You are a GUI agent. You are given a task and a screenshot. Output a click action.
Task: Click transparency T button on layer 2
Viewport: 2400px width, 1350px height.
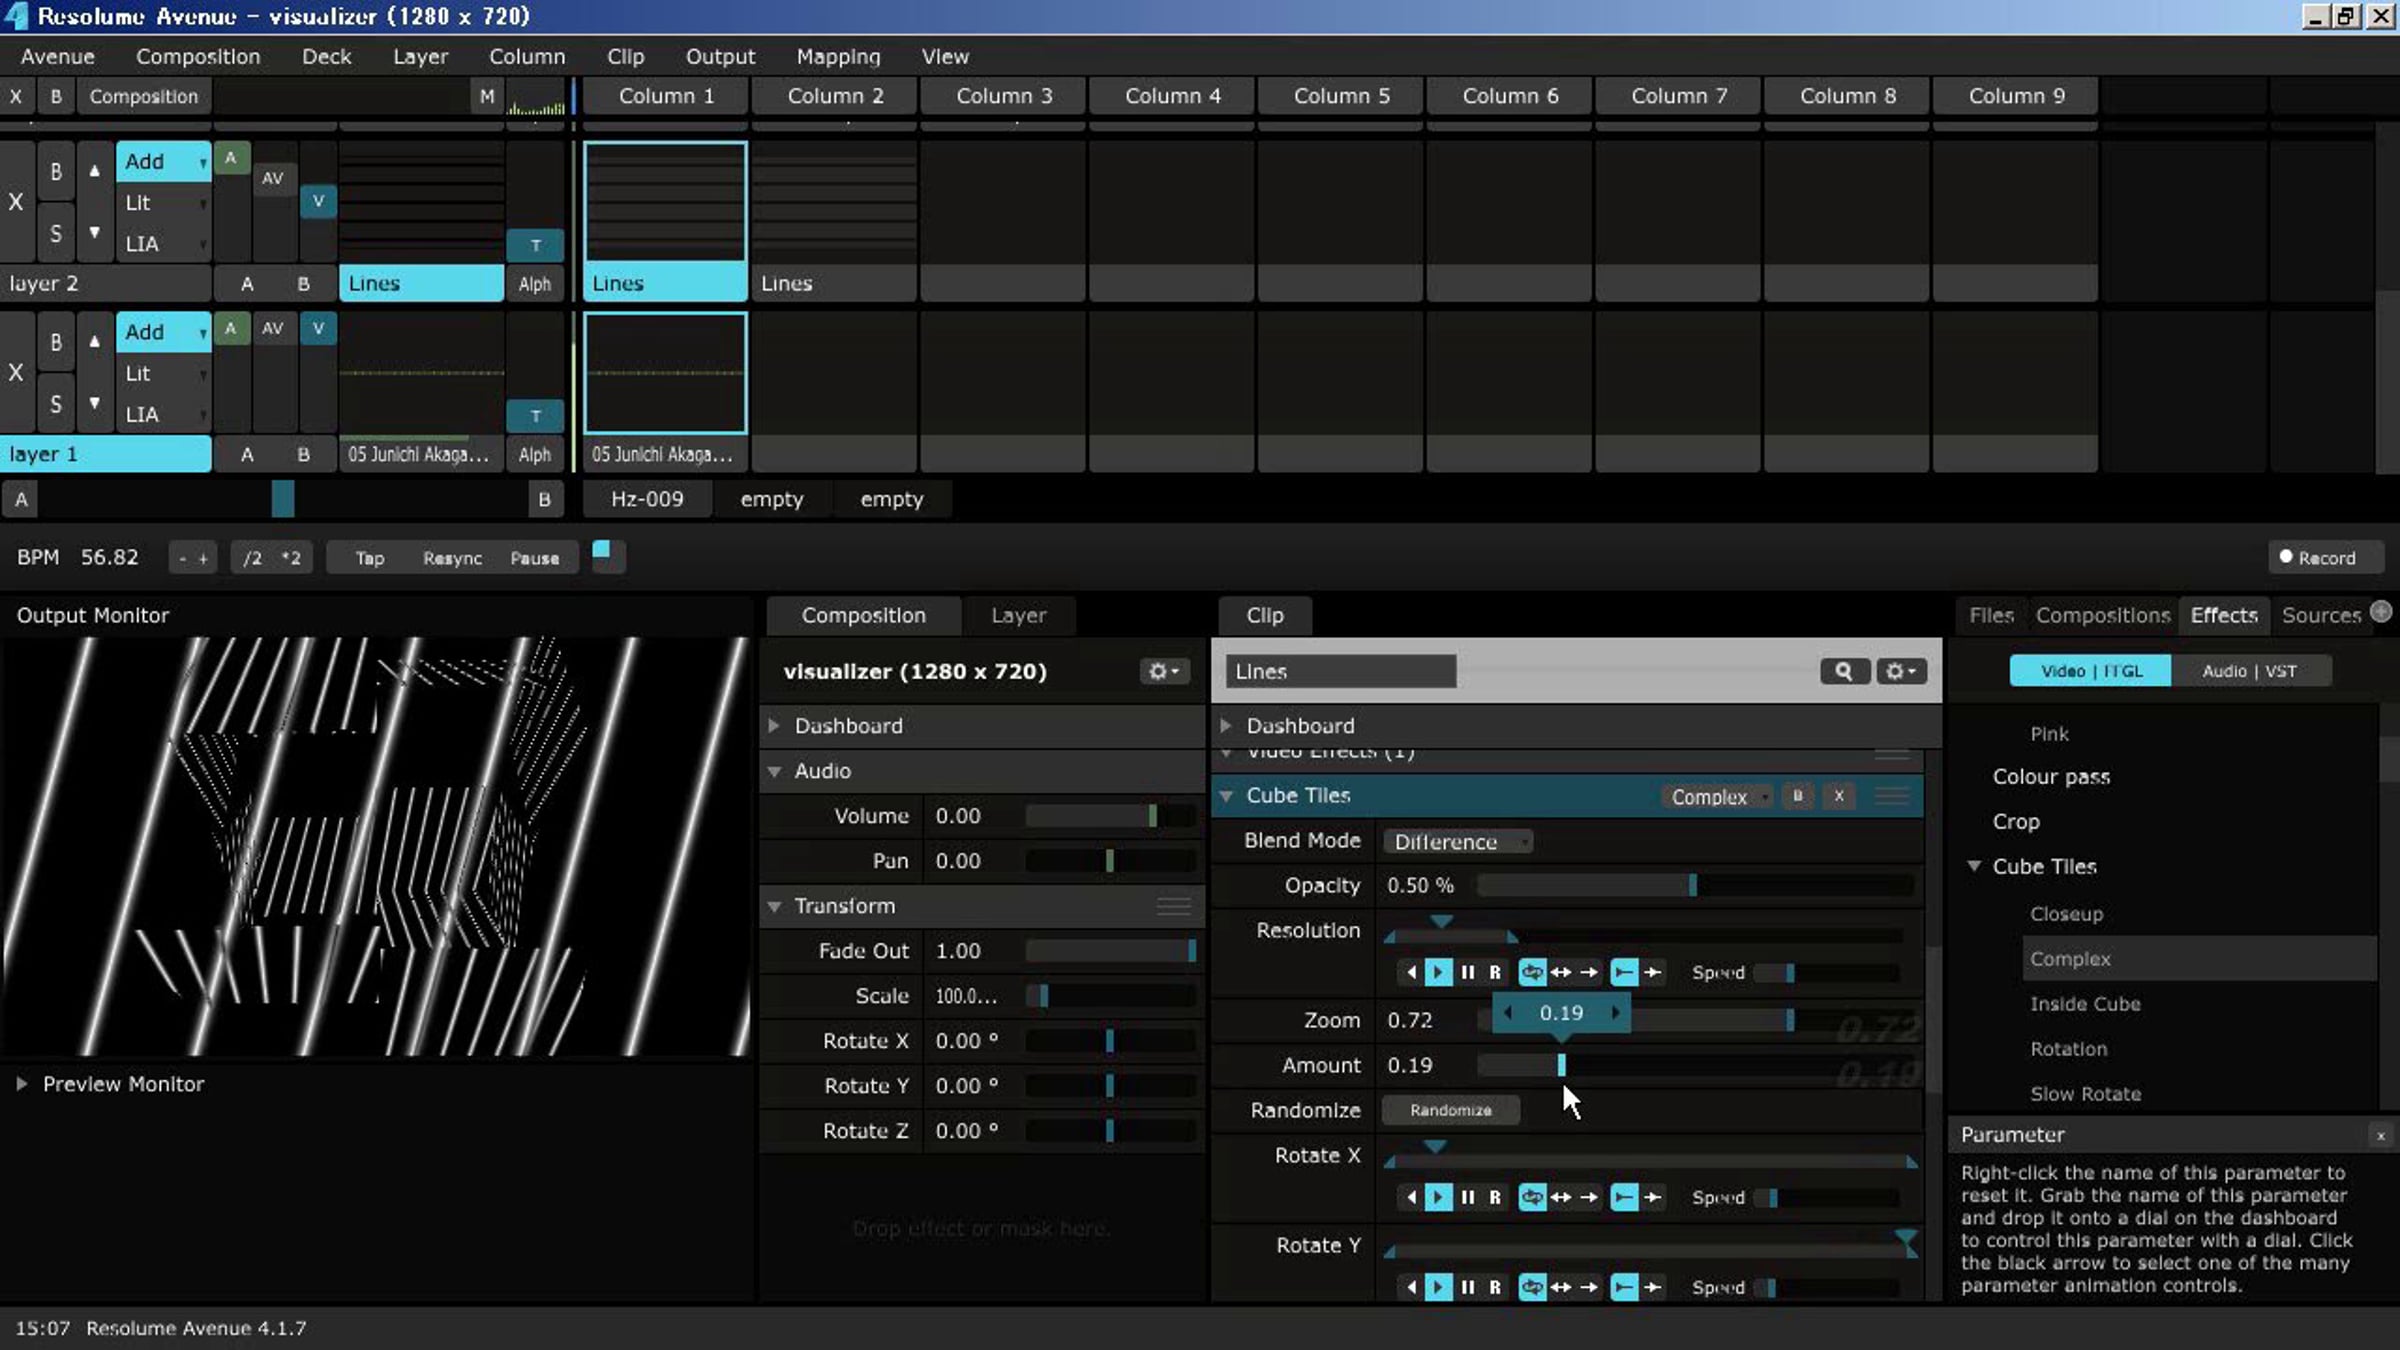point(535,245)
